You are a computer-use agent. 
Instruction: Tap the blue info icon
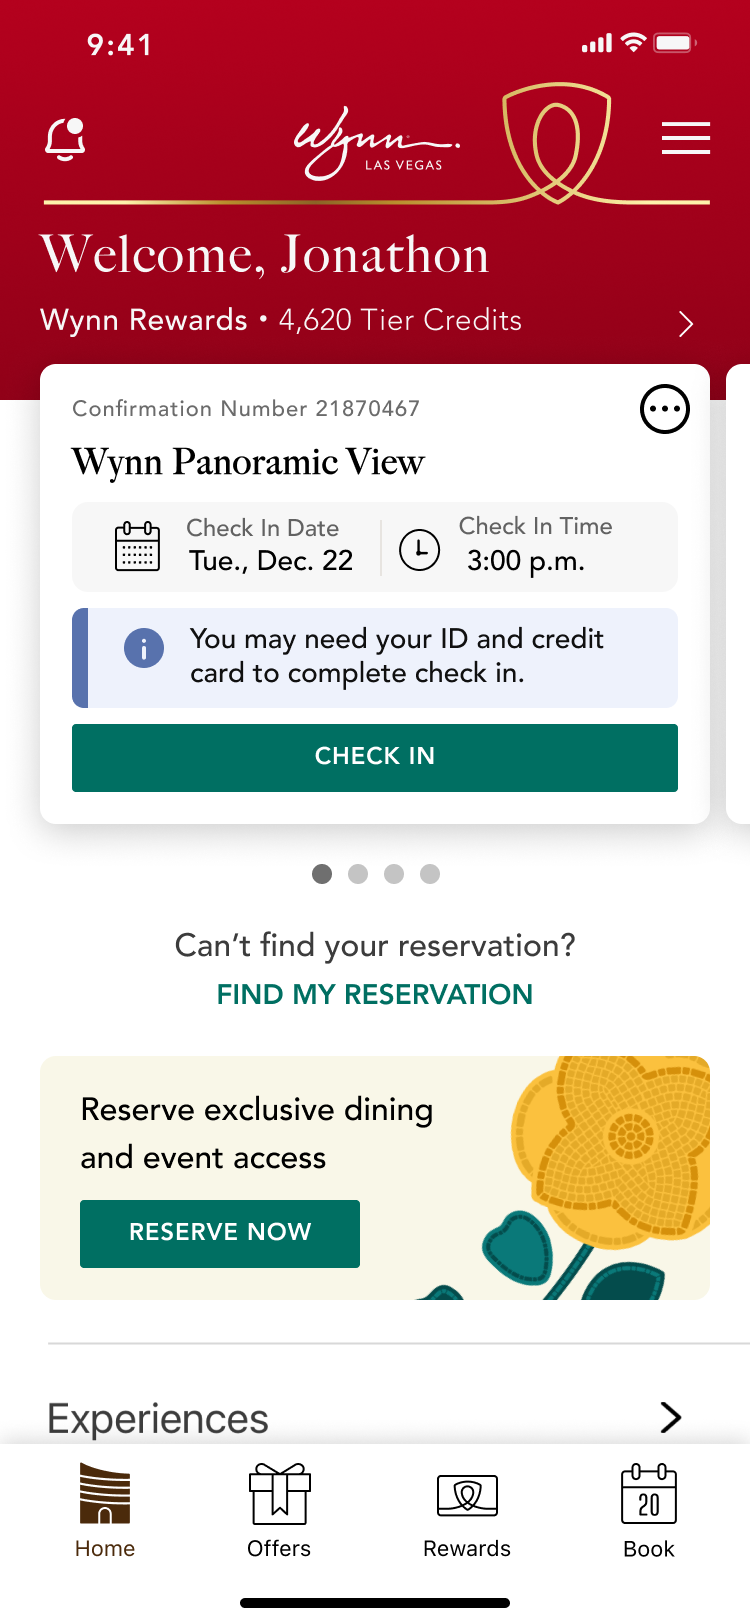coord(144,648)
